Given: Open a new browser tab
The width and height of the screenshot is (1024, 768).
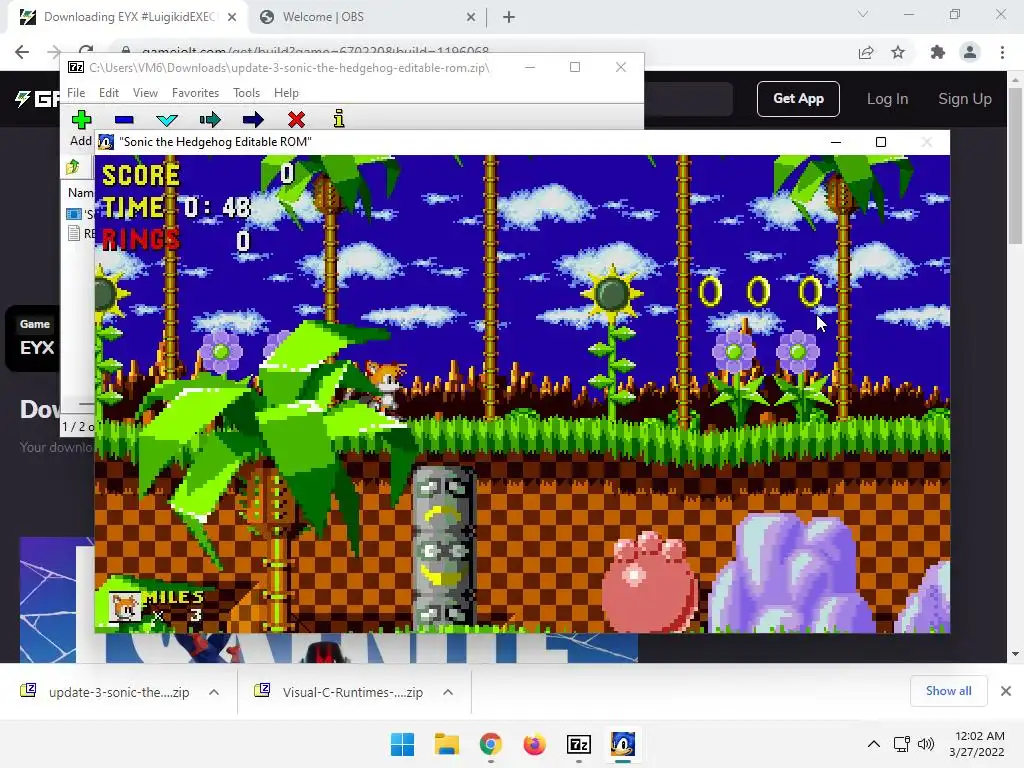Looking at the screenshot, I should pos(509,17).
